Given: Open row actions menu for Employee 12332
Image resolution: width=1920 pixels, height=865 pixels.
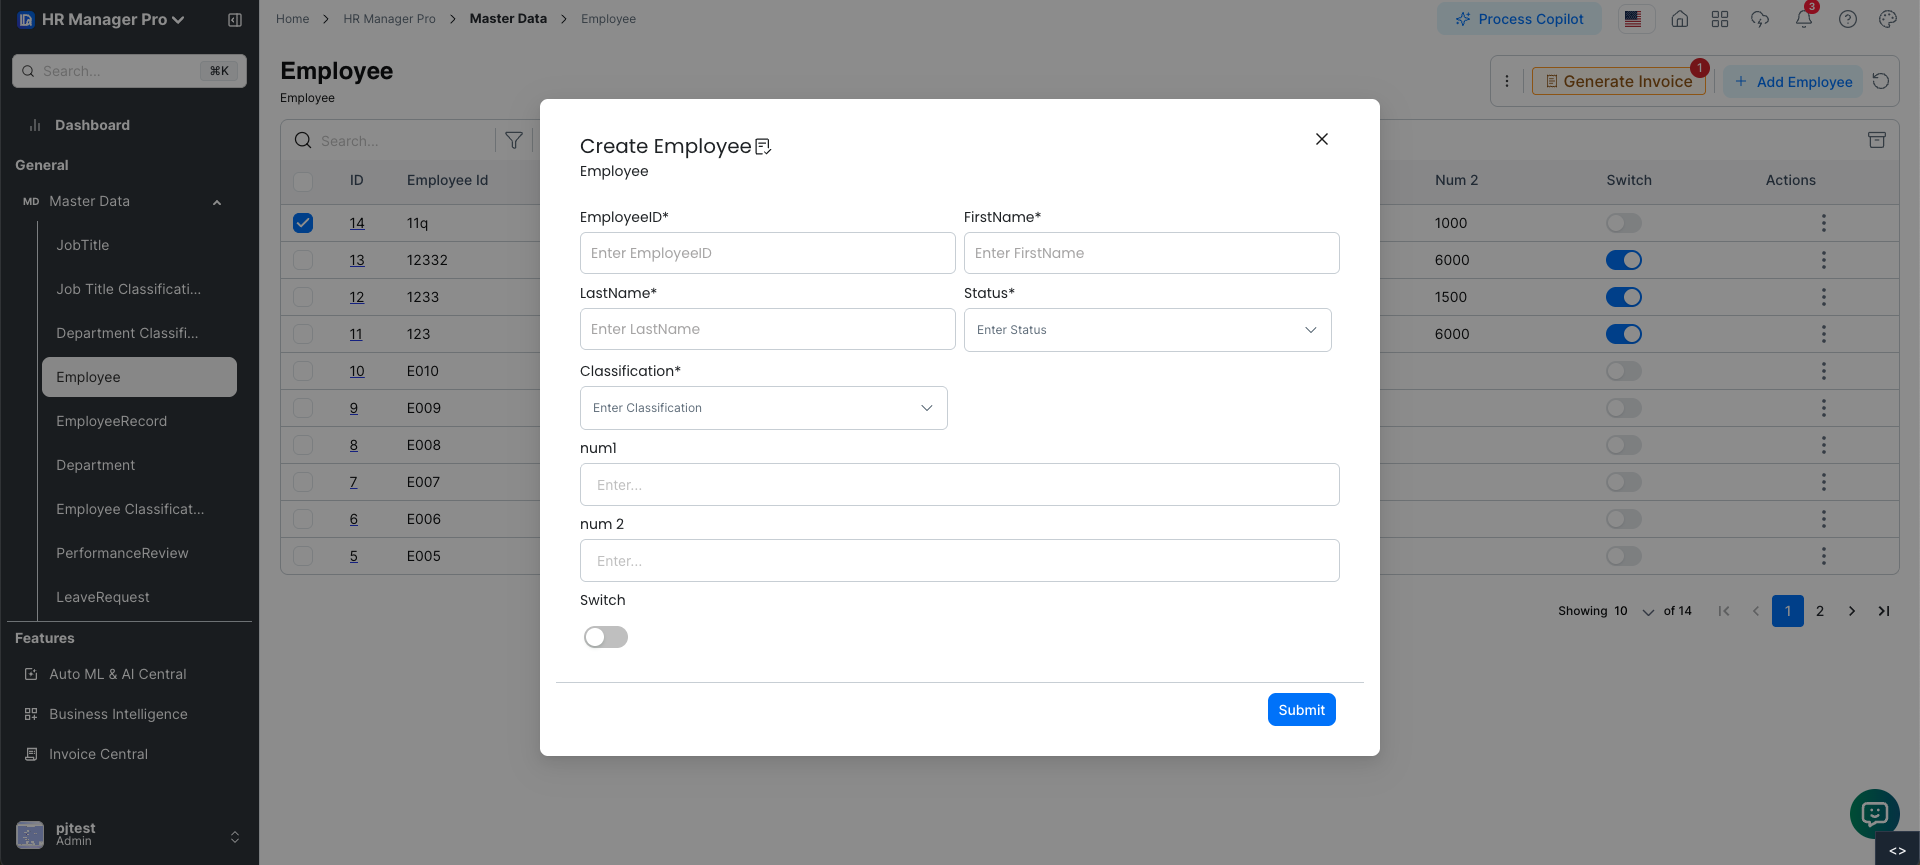Looking at the screenshot, I should pos(1824,260).
